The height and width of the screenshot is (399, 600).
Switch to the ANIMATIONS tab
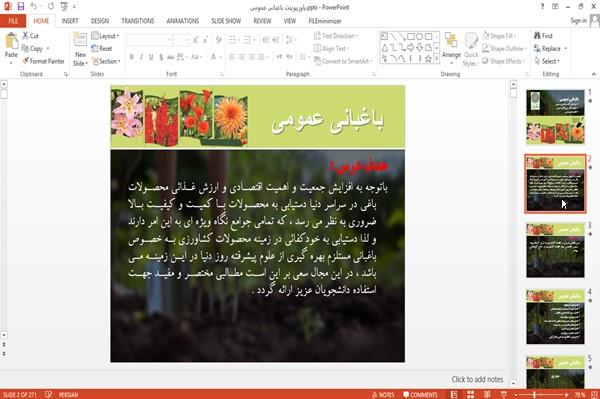click(x=183, y=21)
